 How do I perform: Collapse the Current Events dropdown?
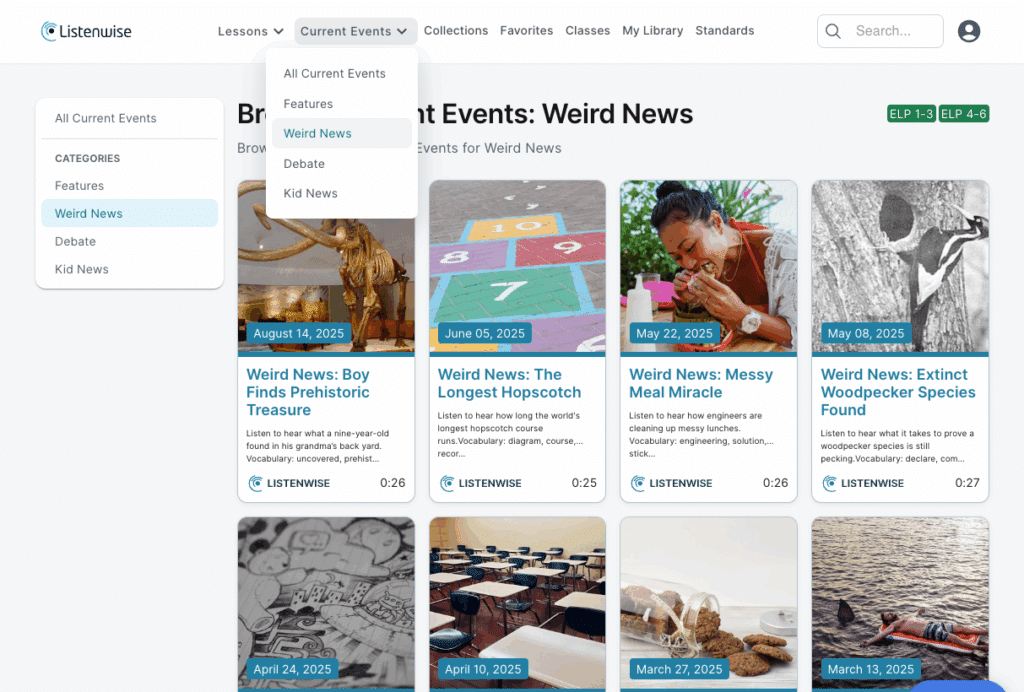pos(355,31)
